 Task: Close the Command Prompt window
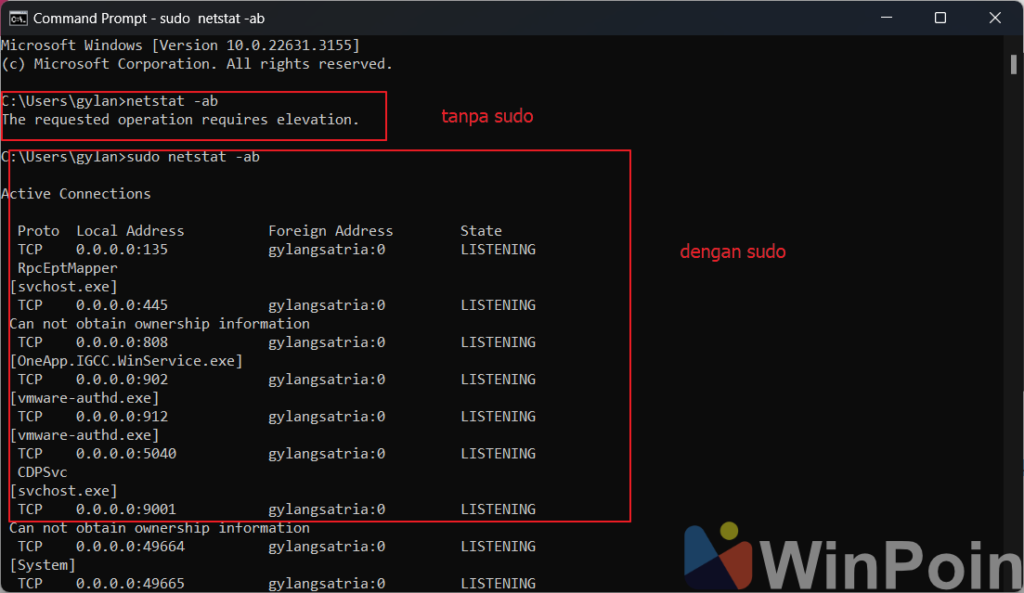click(996, 18)
